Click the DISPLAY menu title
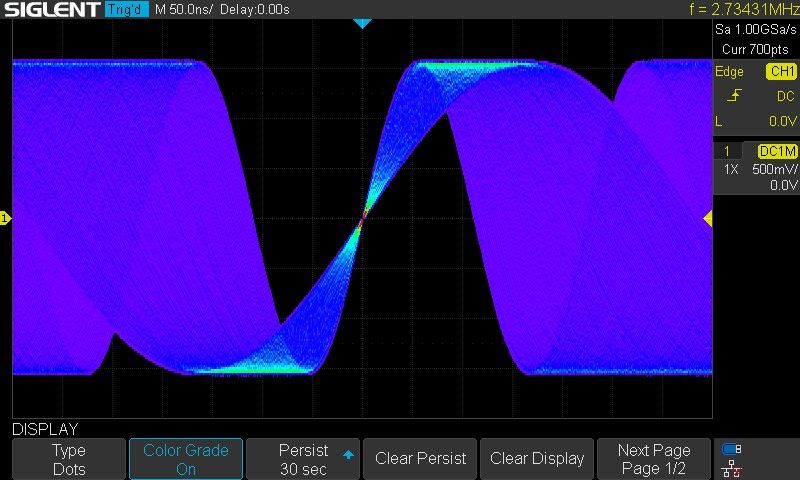Screen dimensions: 800x480 (45, 429)
